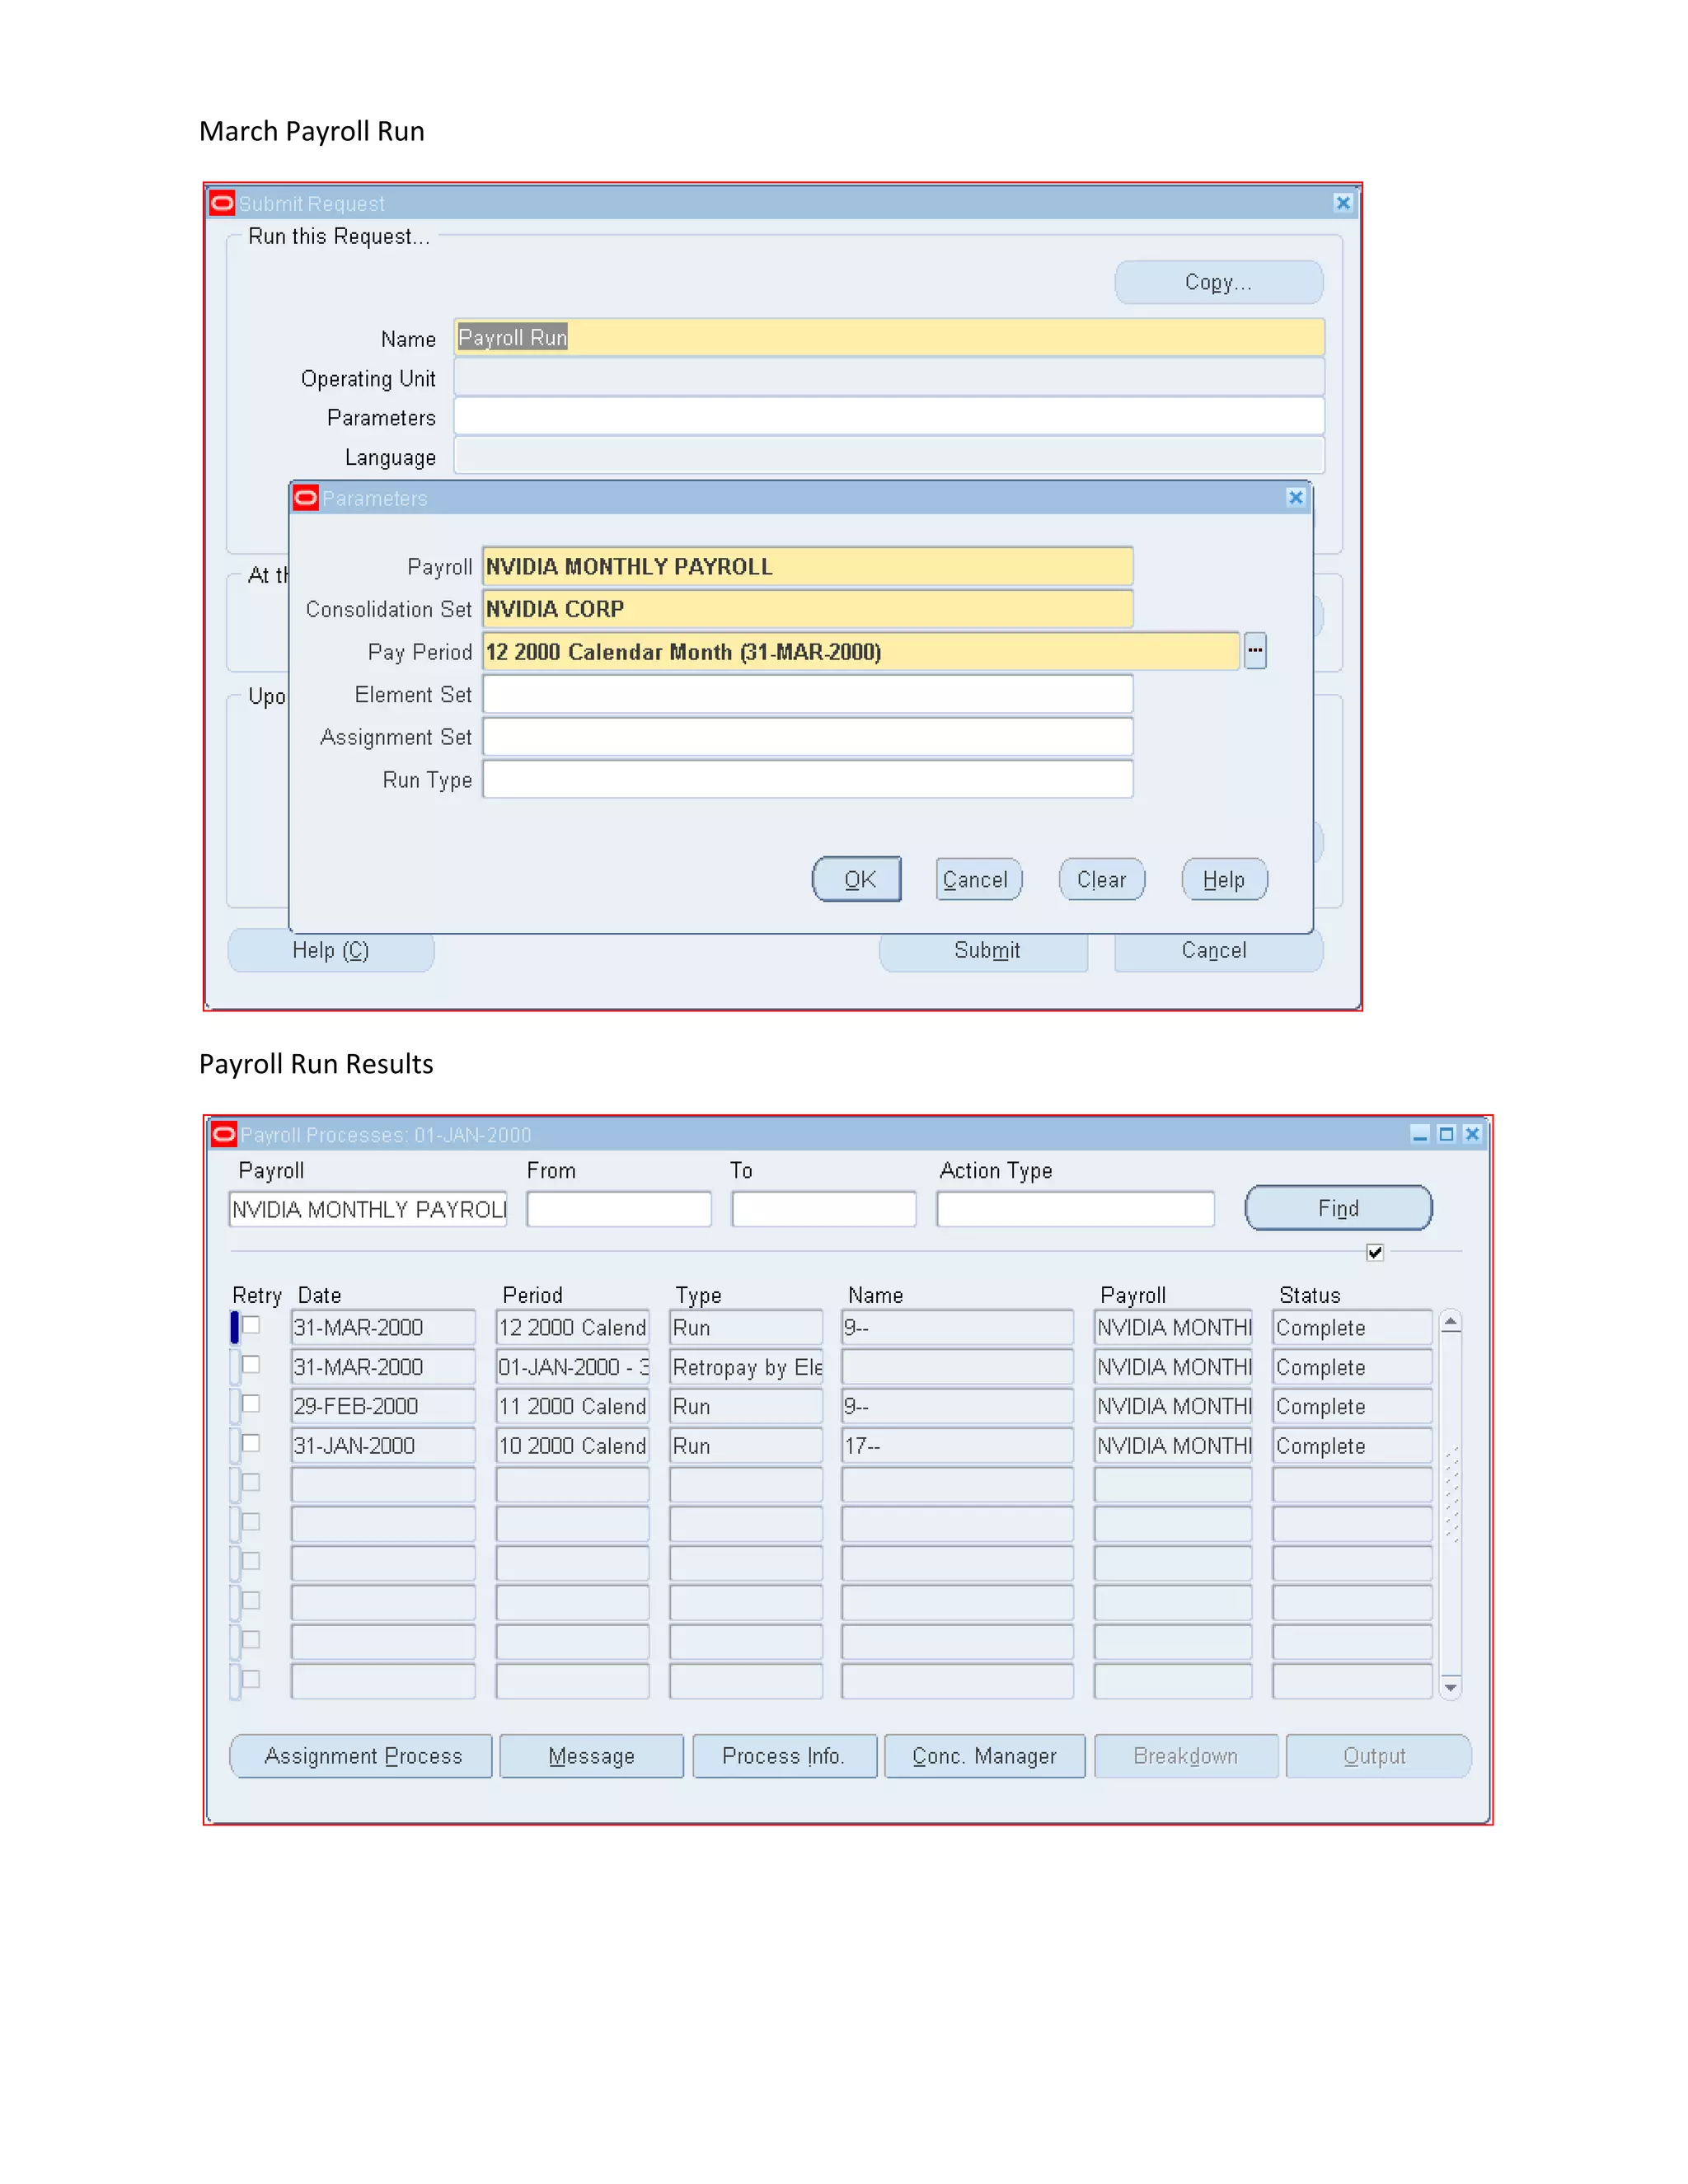Click the Find button

point(1338,1208)
